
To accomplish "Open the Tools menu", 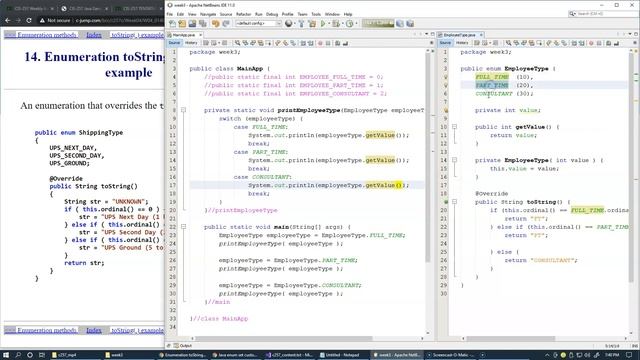I will coord(316,14).
